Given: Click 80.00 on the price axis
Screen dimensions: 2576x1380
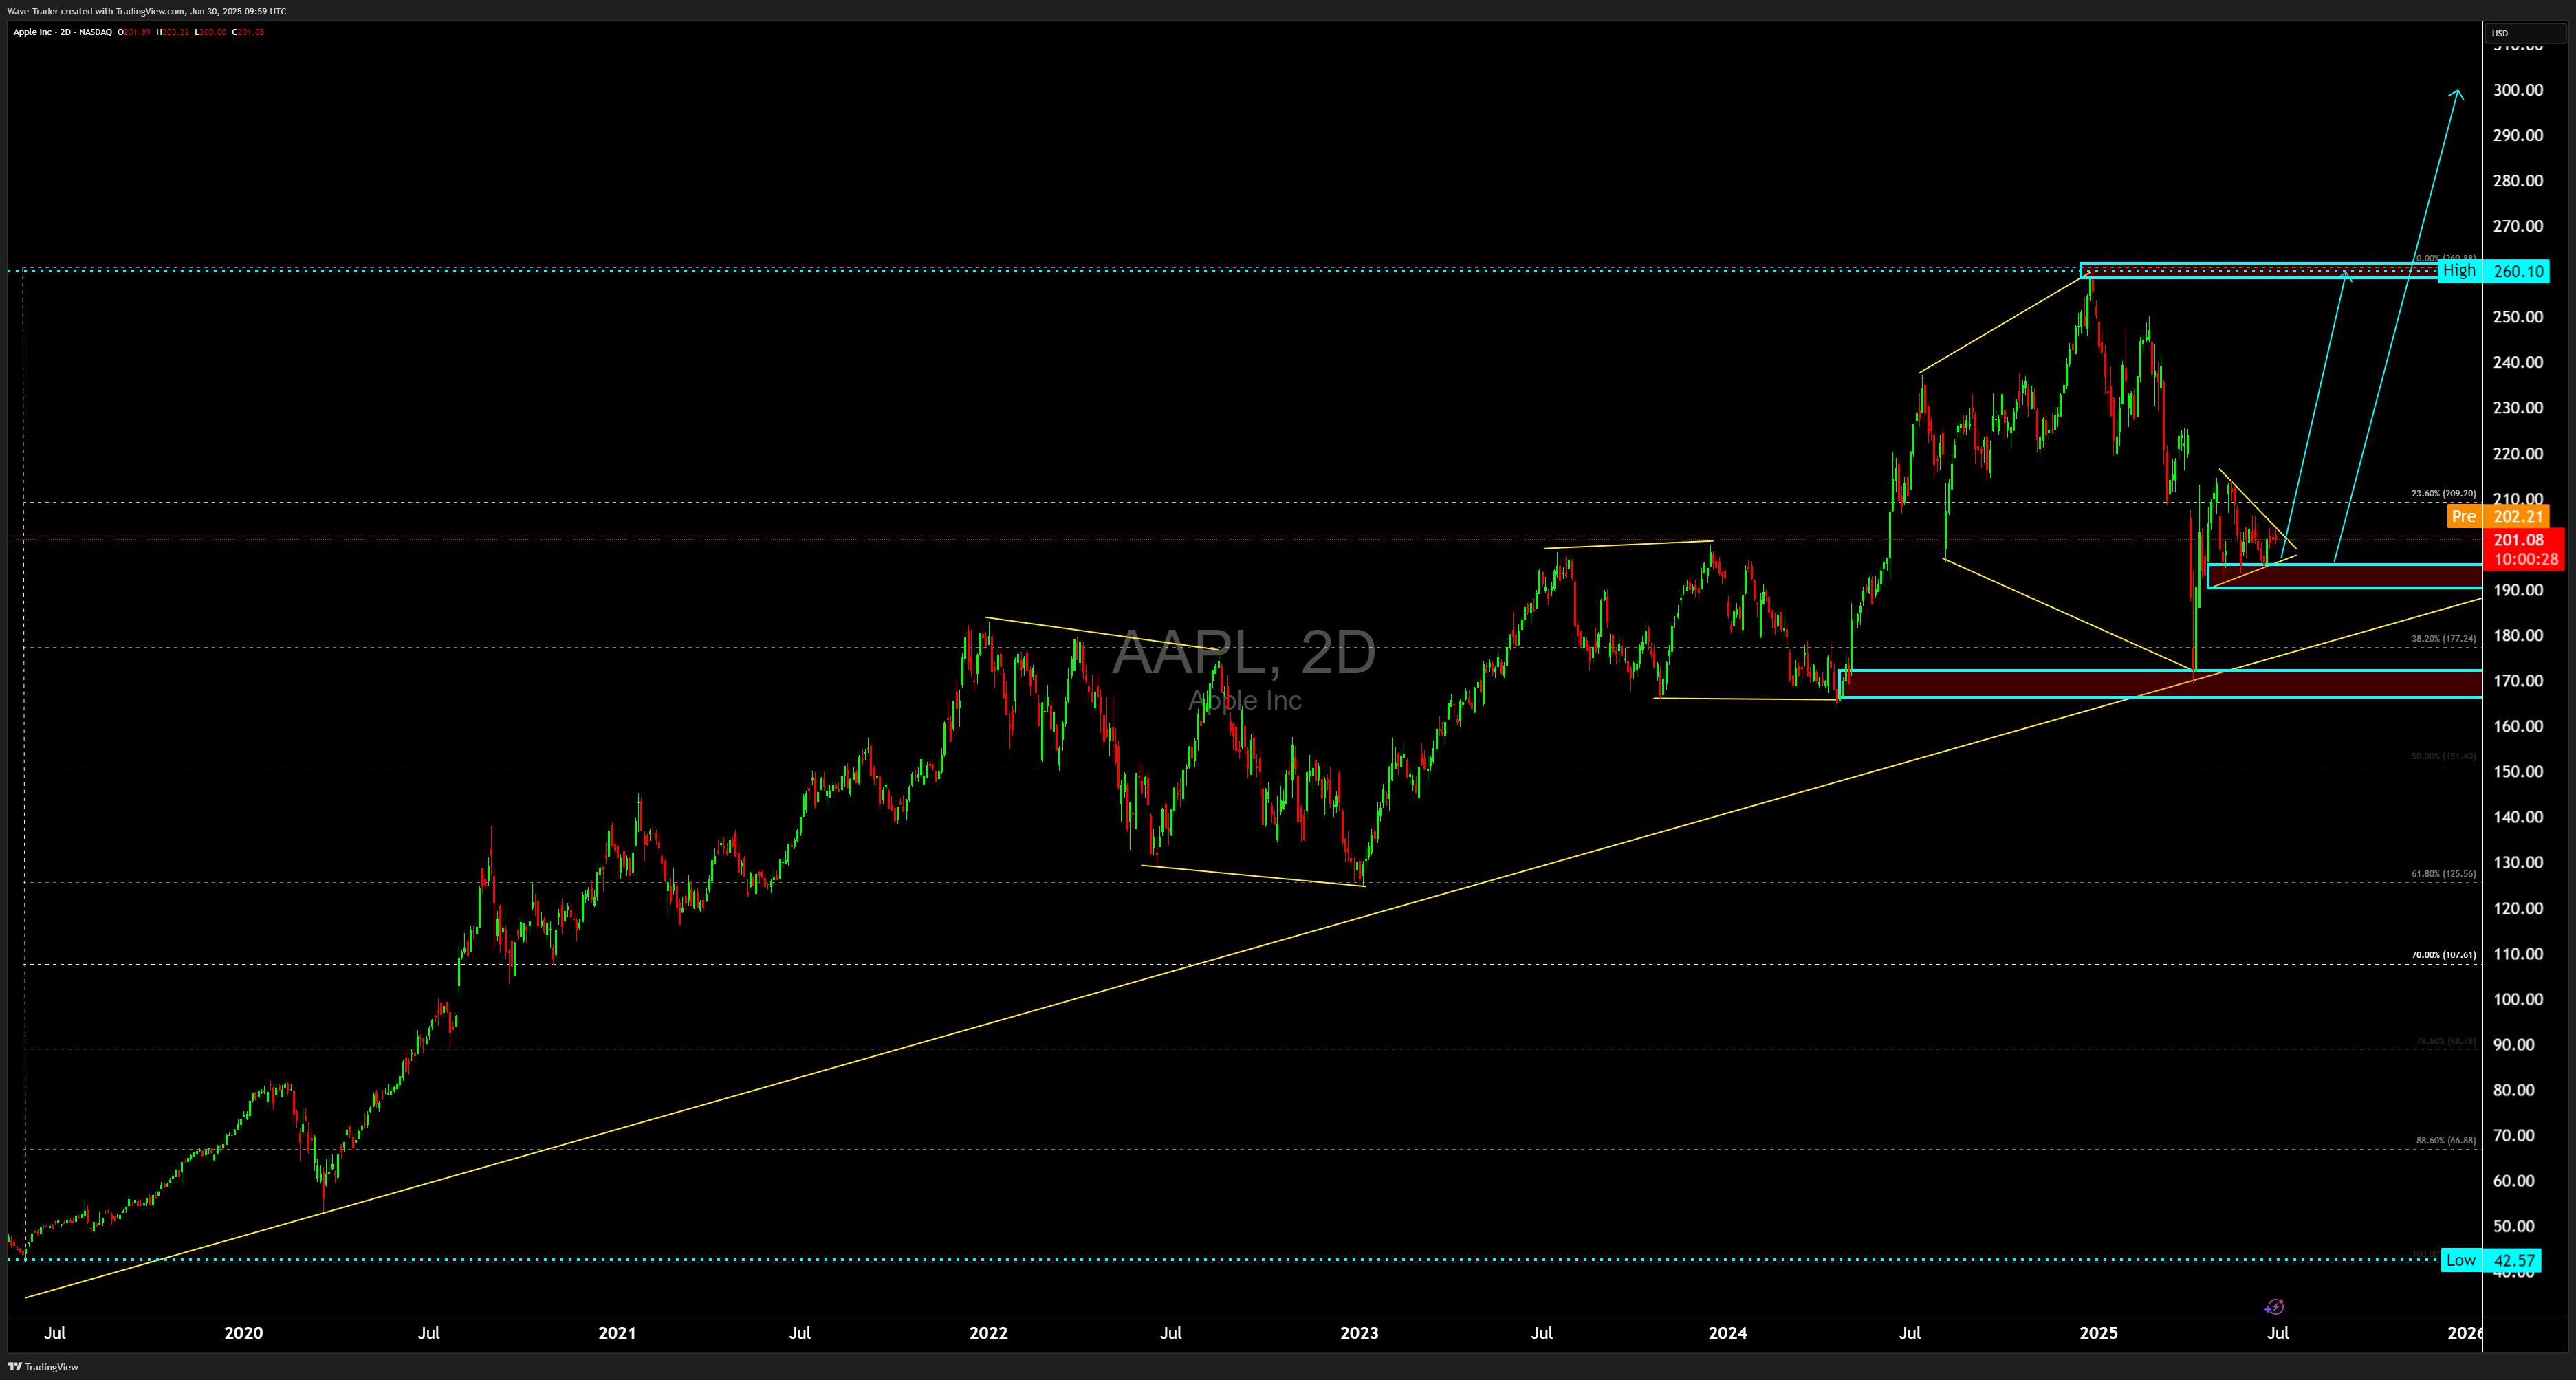Looking at the screenshot, I should click(2514, 1090).
